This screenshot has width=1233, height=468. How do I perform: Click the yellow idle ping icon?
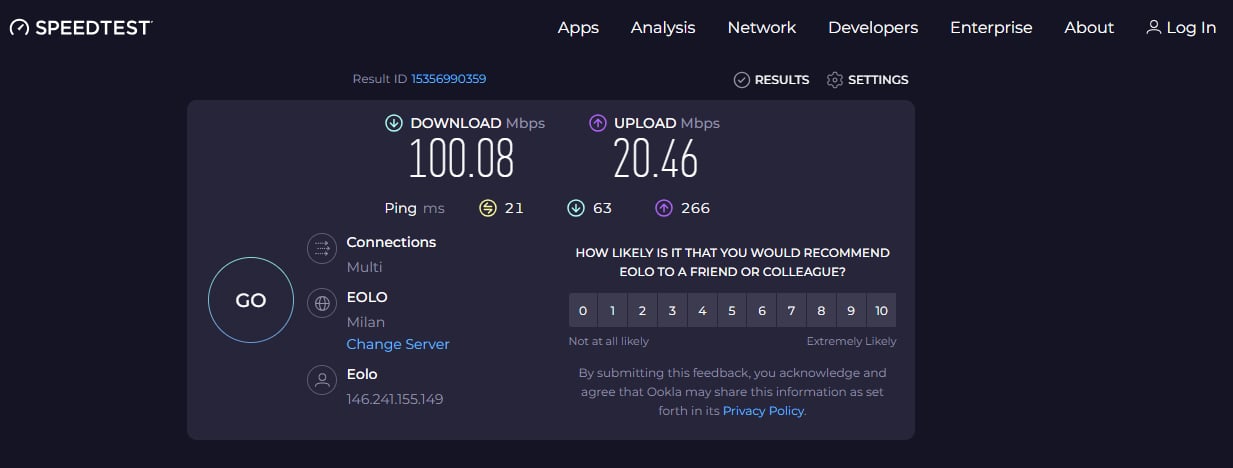click(x=488, y=208)
